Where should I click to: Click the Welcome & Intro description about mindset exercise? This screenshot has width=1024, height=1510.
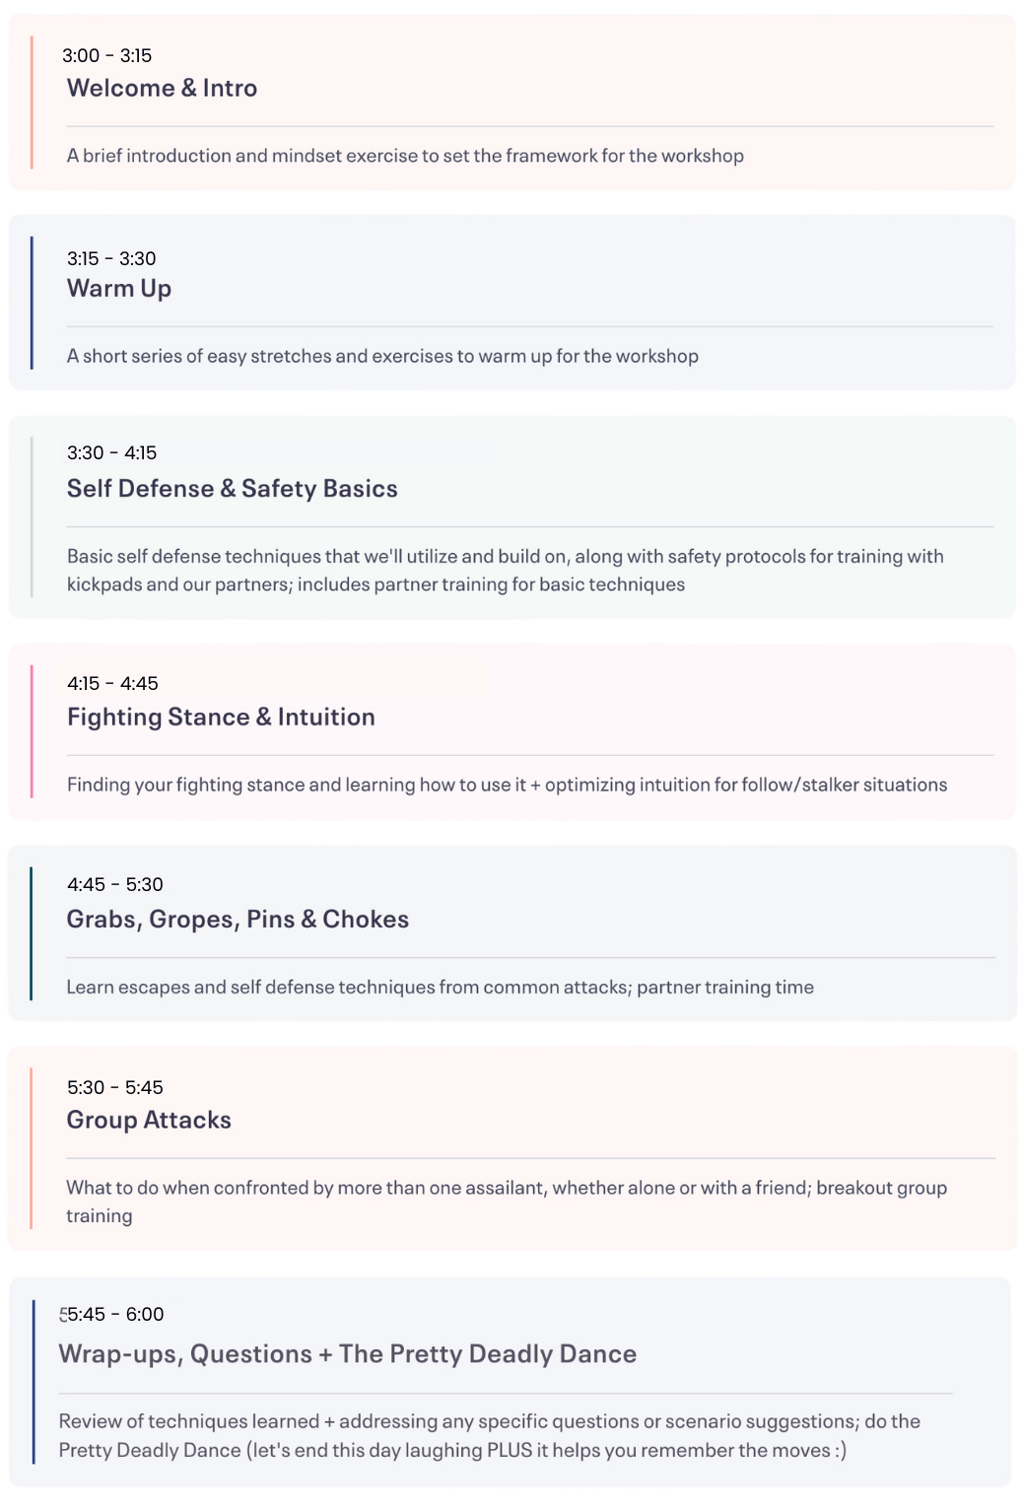[405, 156]
